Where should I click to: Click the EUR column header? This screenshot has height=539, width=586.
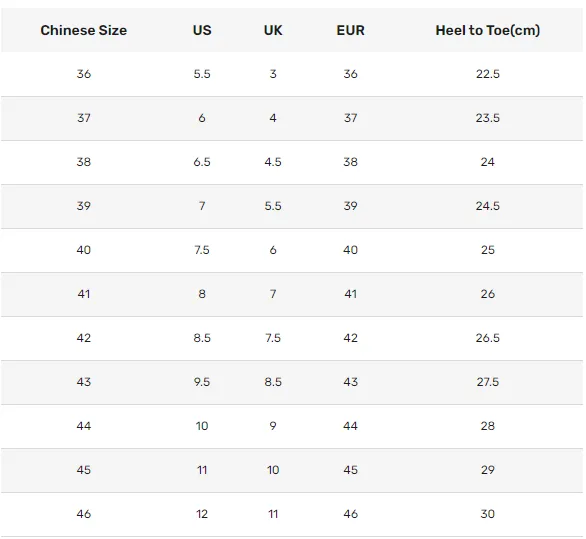351,30
